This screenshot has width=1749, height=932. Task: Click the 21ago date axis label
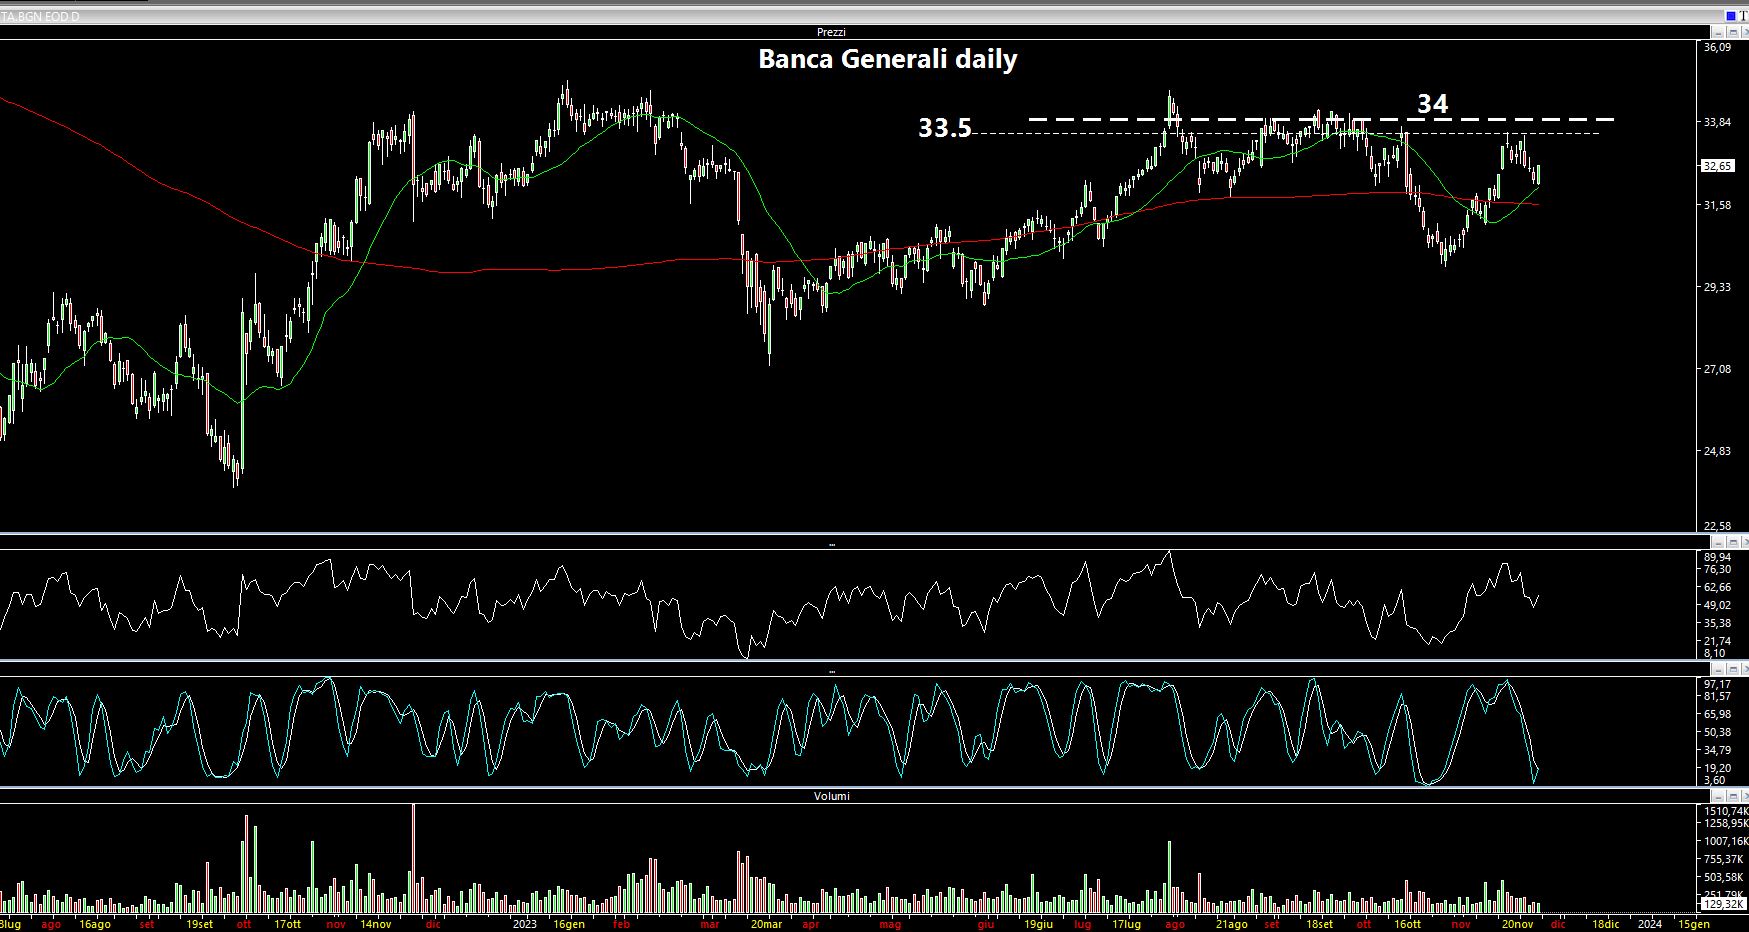tap(1230, 925)
